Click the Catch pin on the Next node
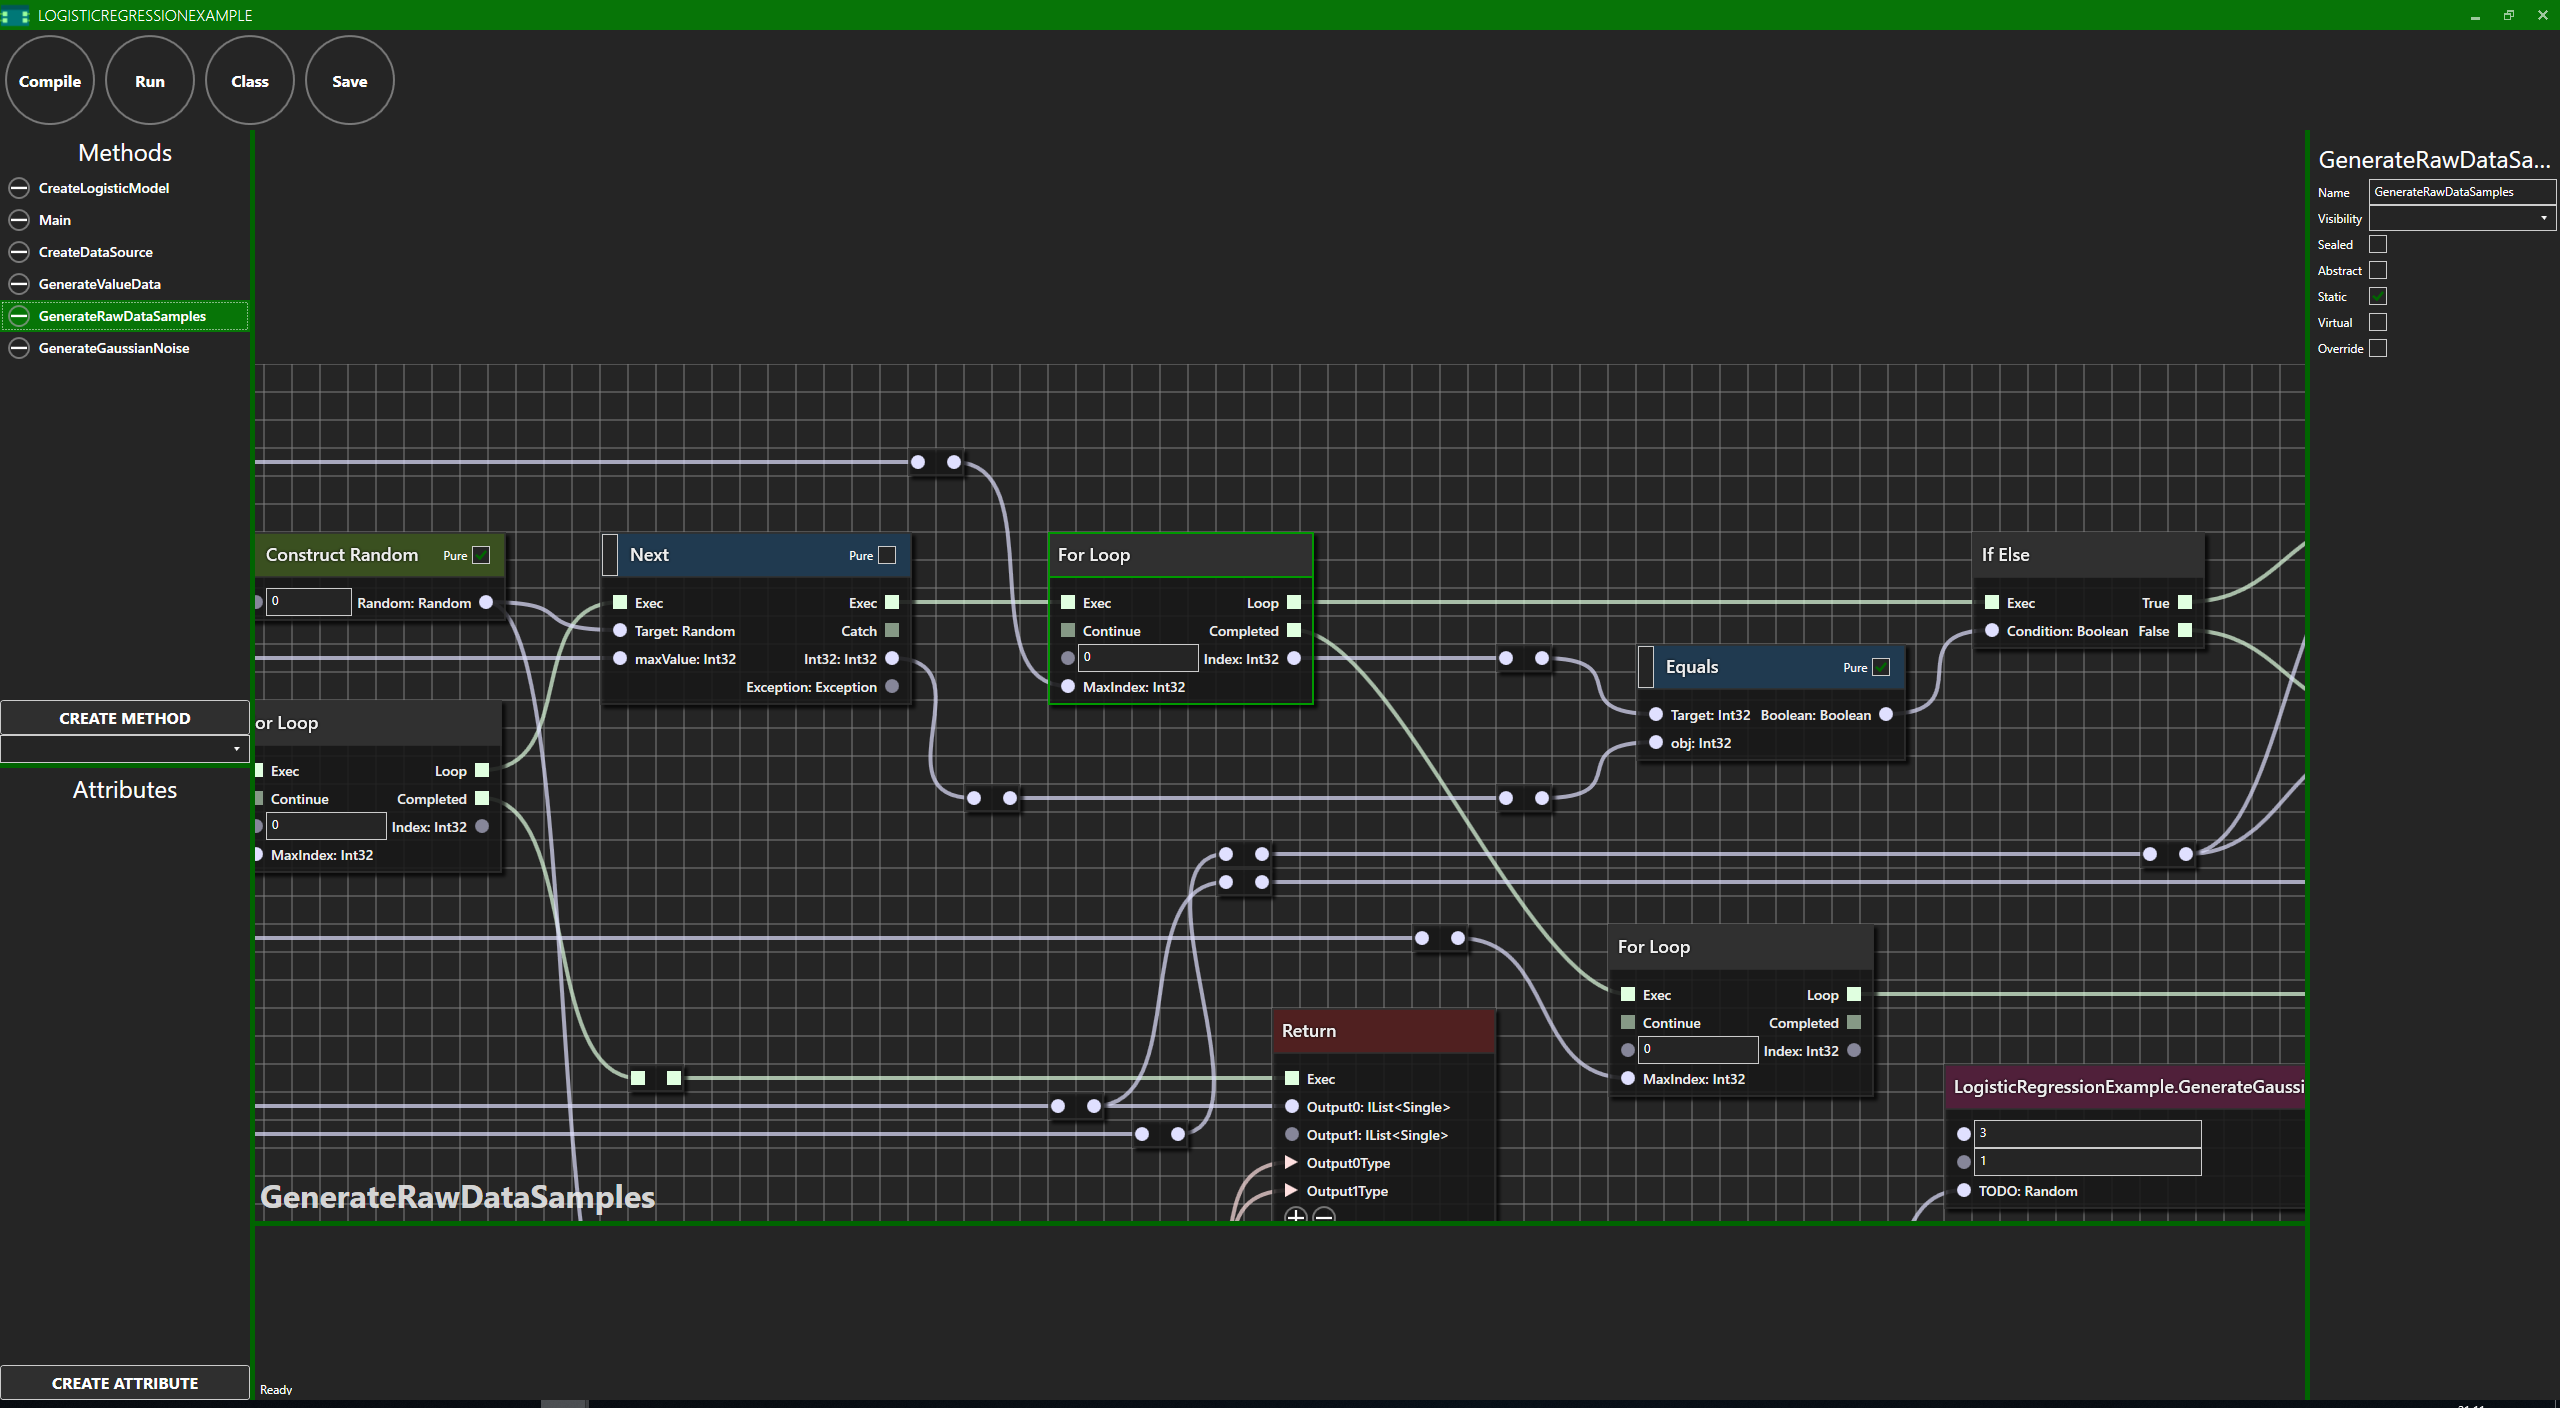This screenshot has width=2560, height=1408. (x=892, y=630)
